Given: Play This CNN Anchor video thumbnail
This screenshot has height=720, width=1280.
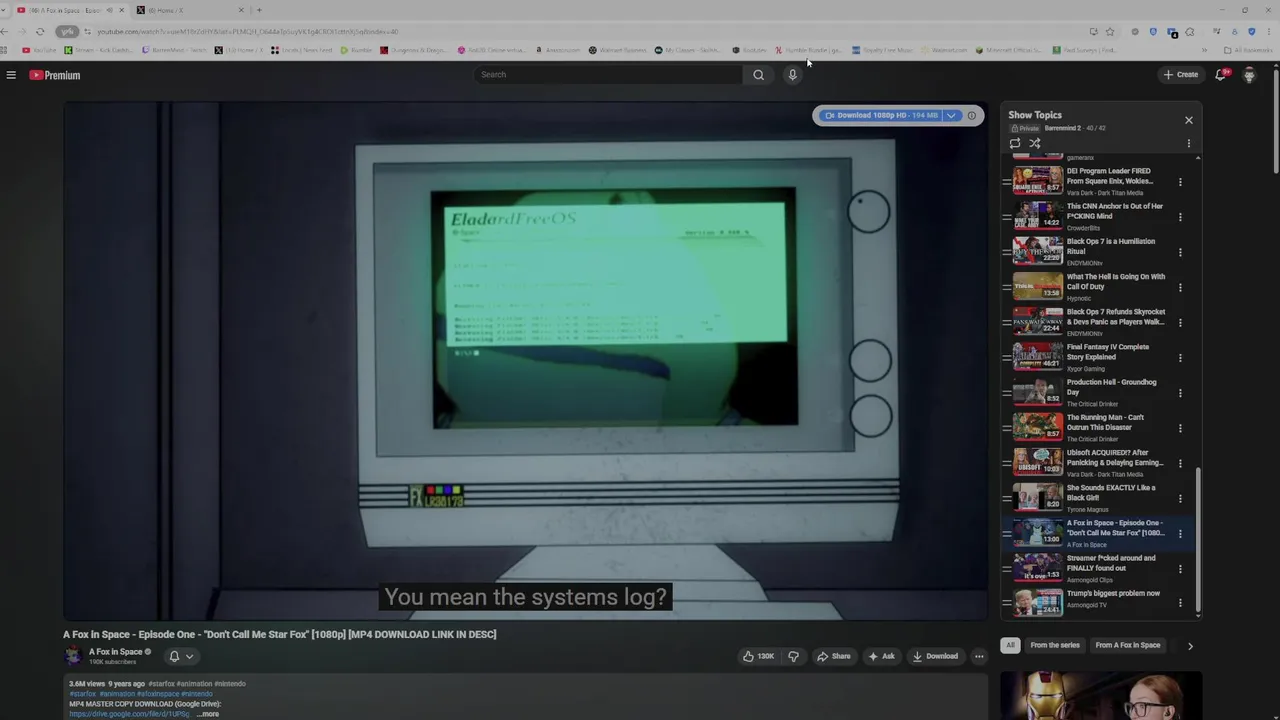Looking at the screenshot, I should [x=1037, y=215].
